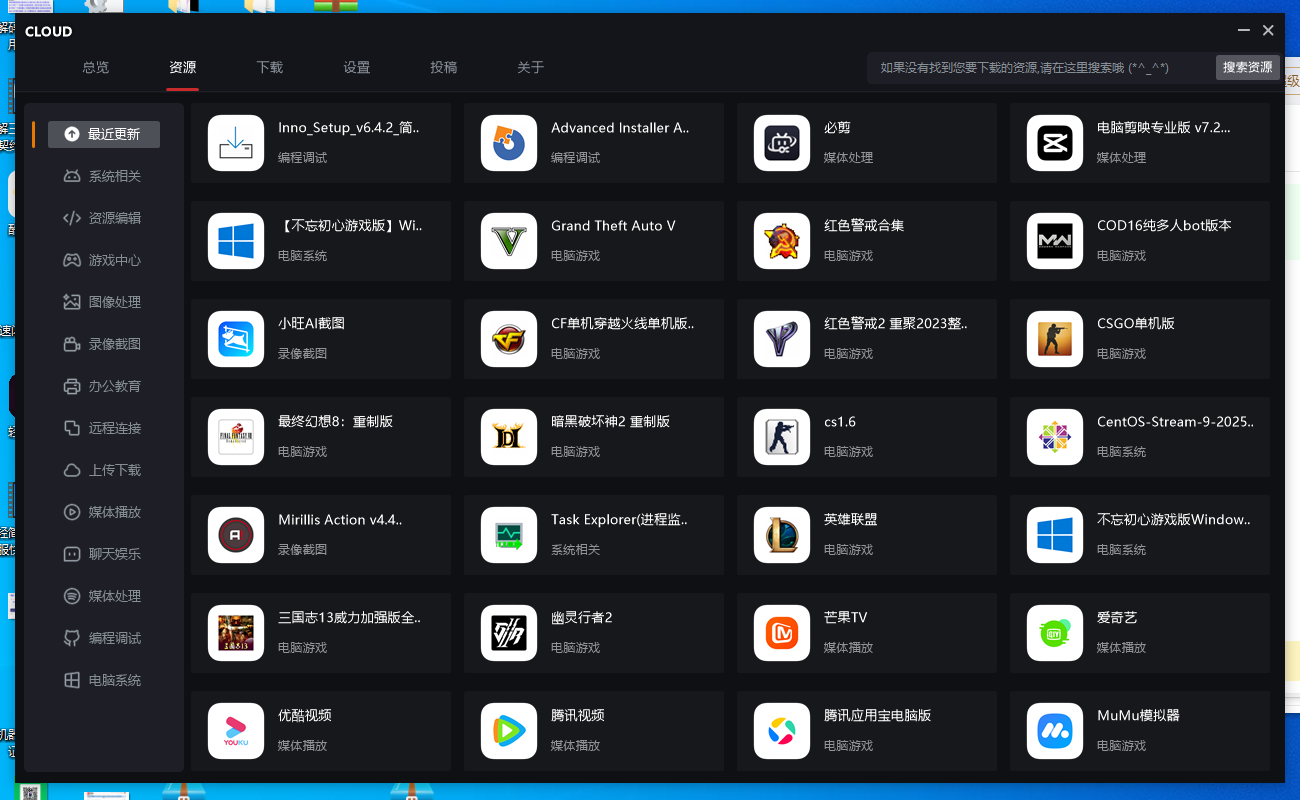Click the 小旺AI截图 icon

236,339
